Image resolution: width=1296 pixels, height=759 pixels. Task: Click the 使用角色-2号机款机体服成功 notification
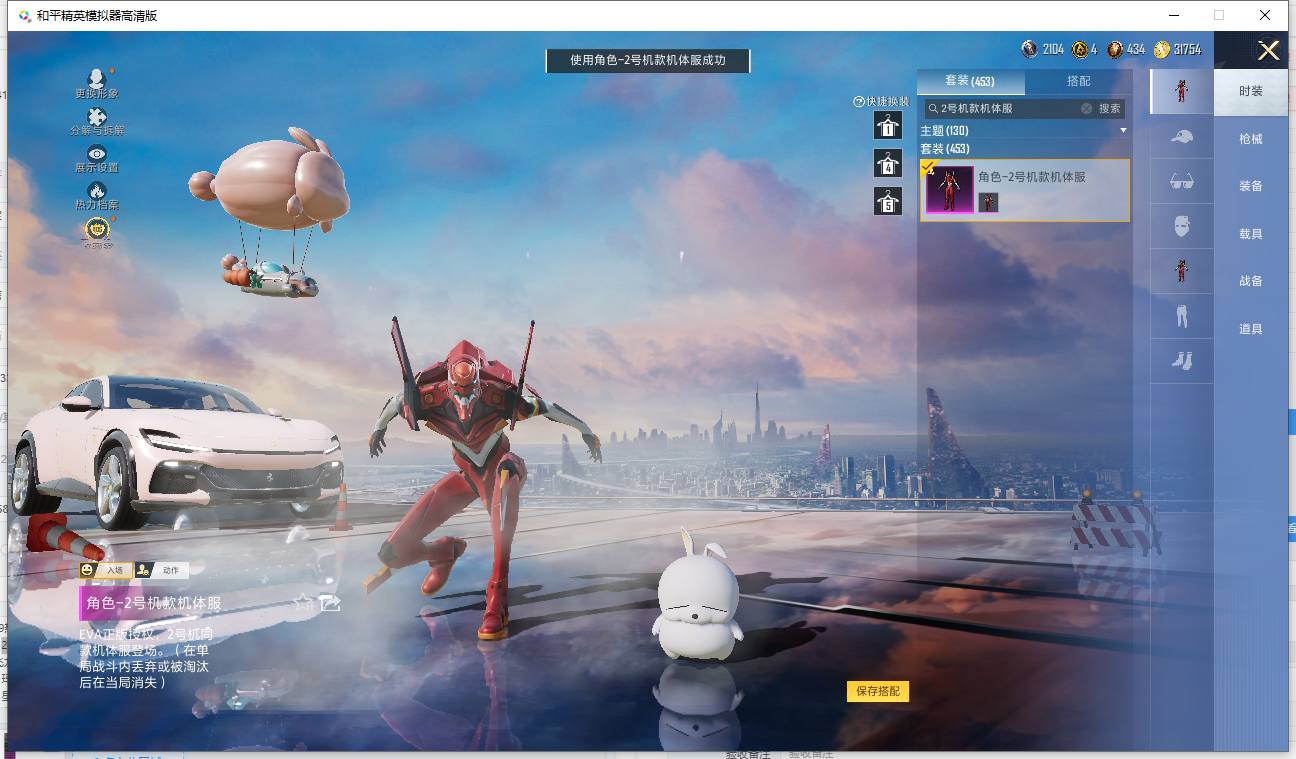click(648, 60)
